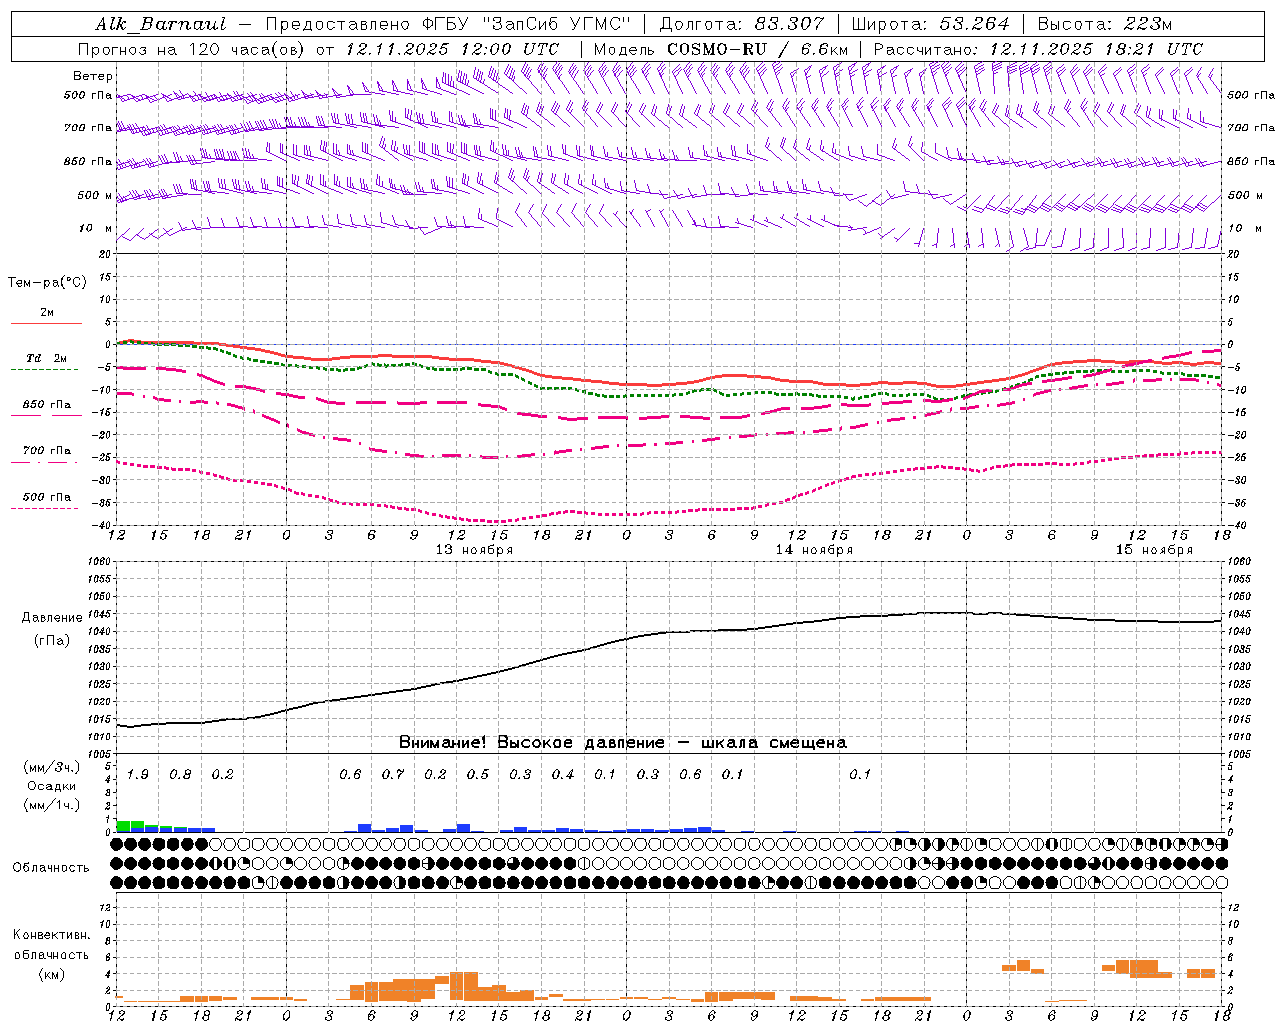Click the Широта: 53.264 field
This screenshot has height=1024, width=1280.
(930, 24)
